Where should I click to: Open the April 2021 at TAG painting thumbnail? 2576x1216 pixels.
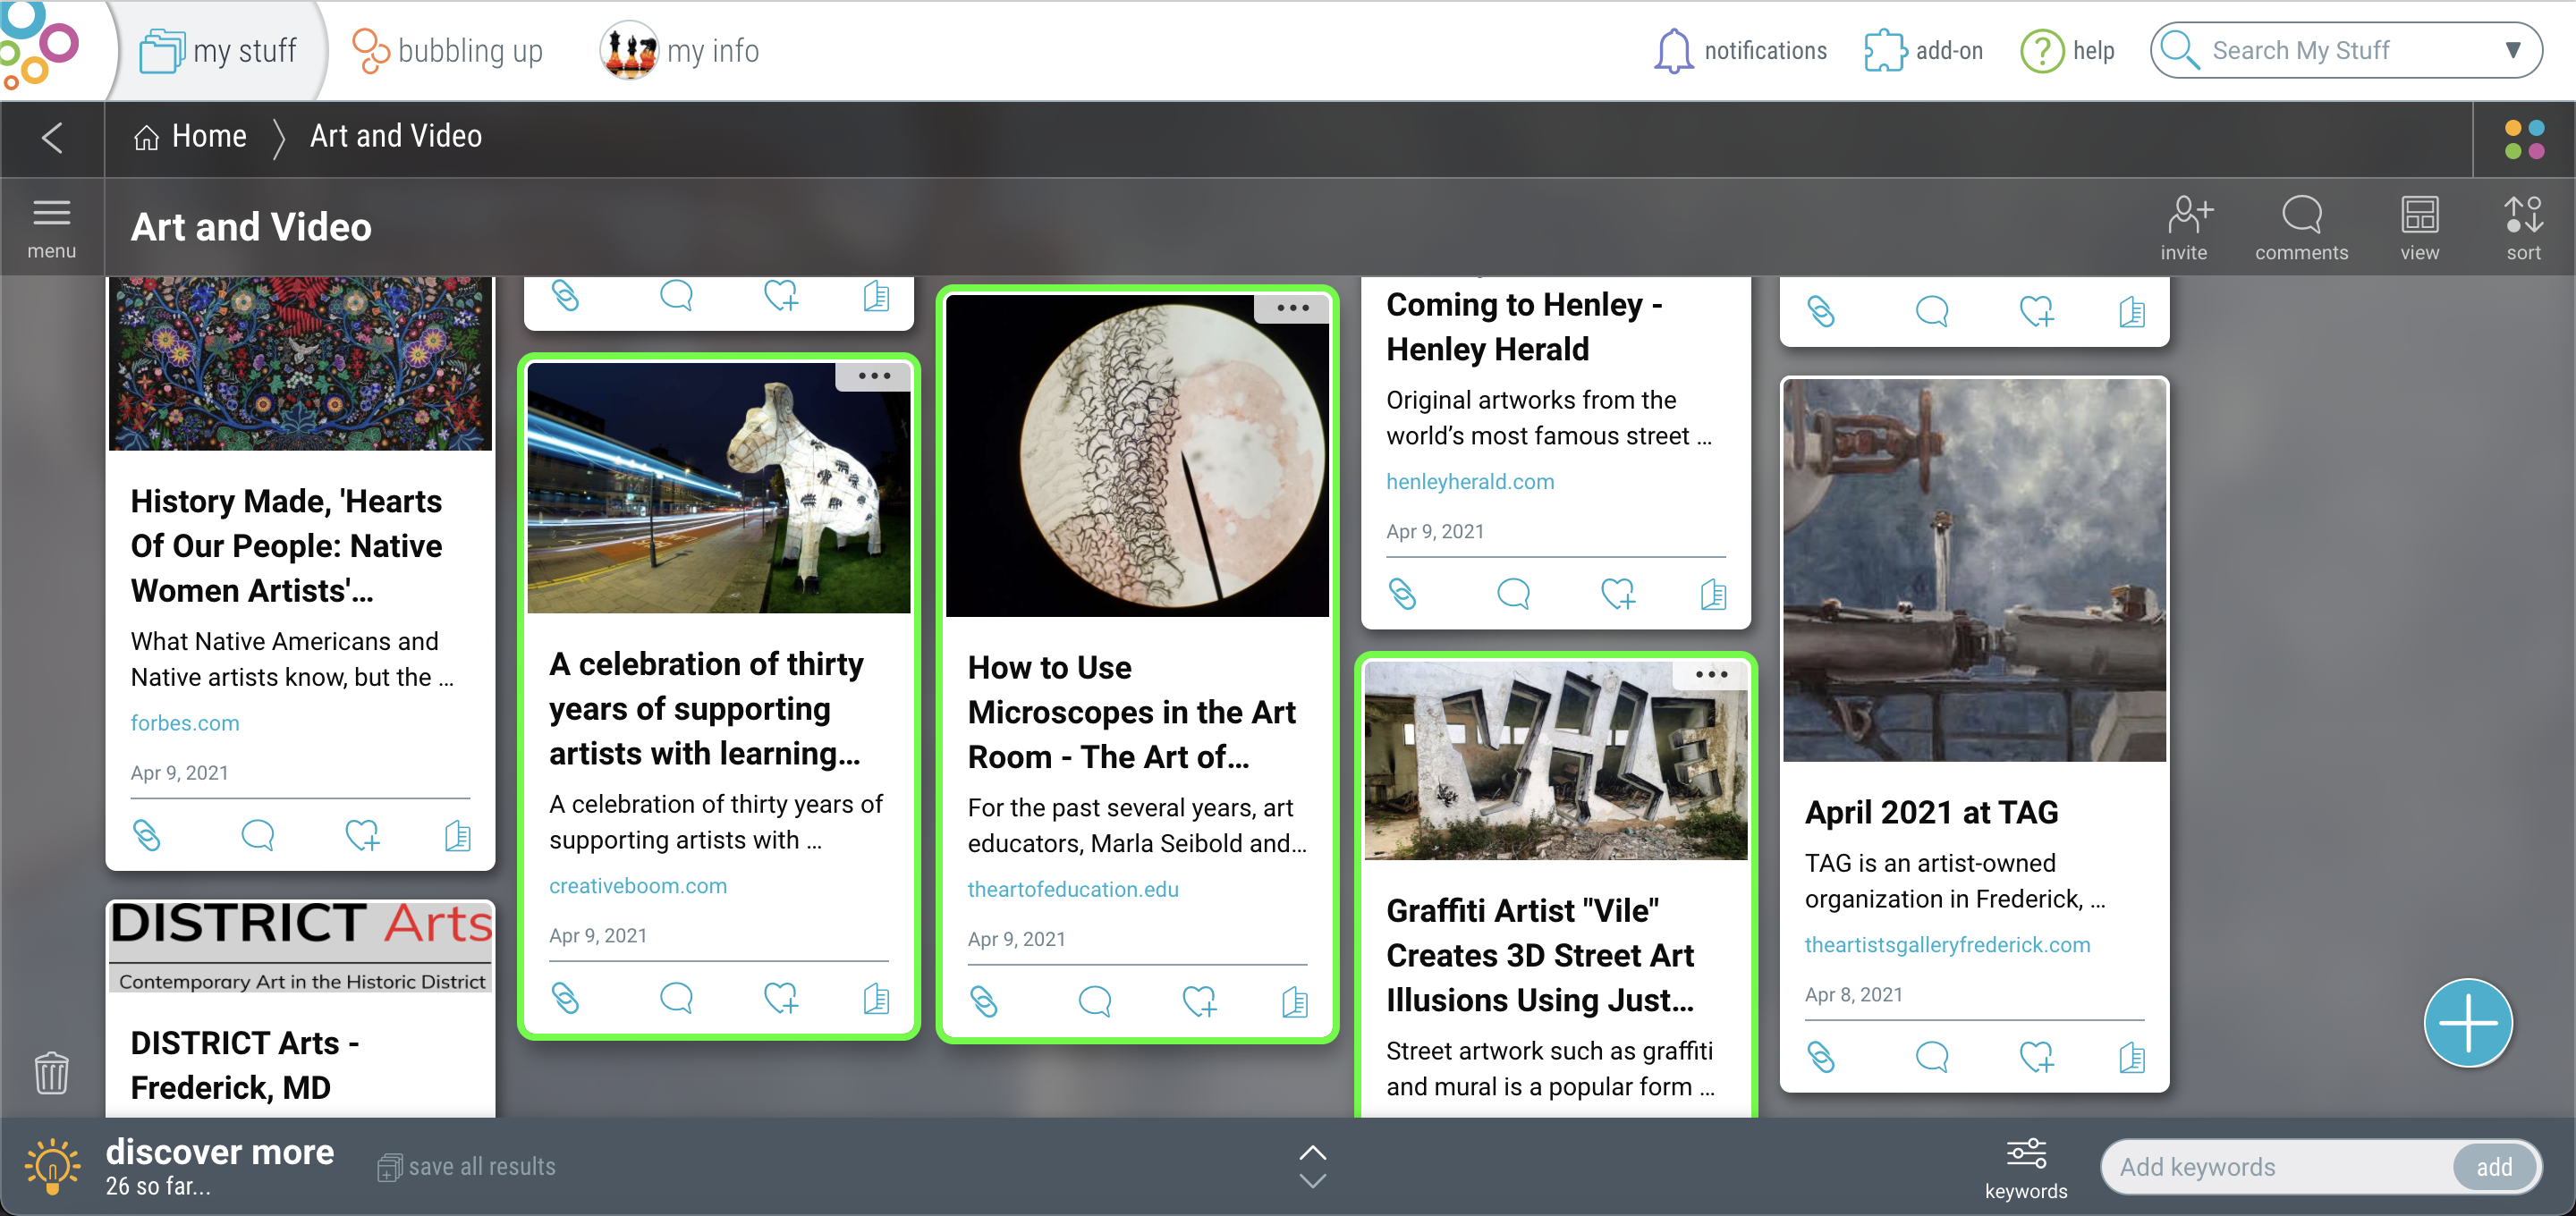coord(1974,570)
